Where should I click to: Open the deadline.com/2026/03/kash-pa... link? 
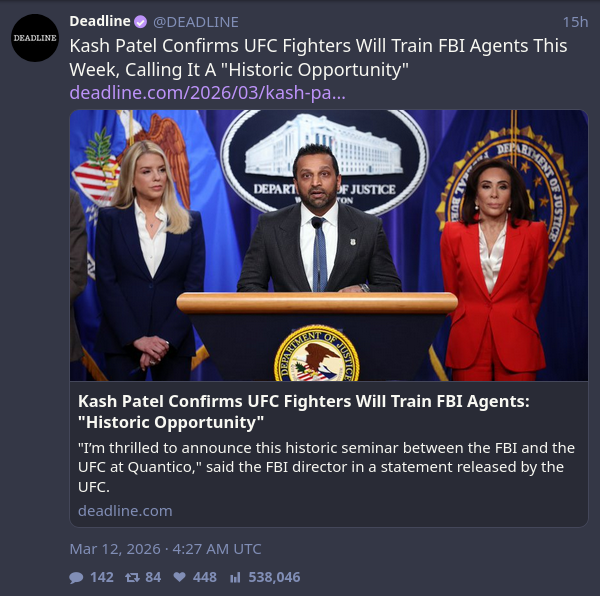click(207, 93)
